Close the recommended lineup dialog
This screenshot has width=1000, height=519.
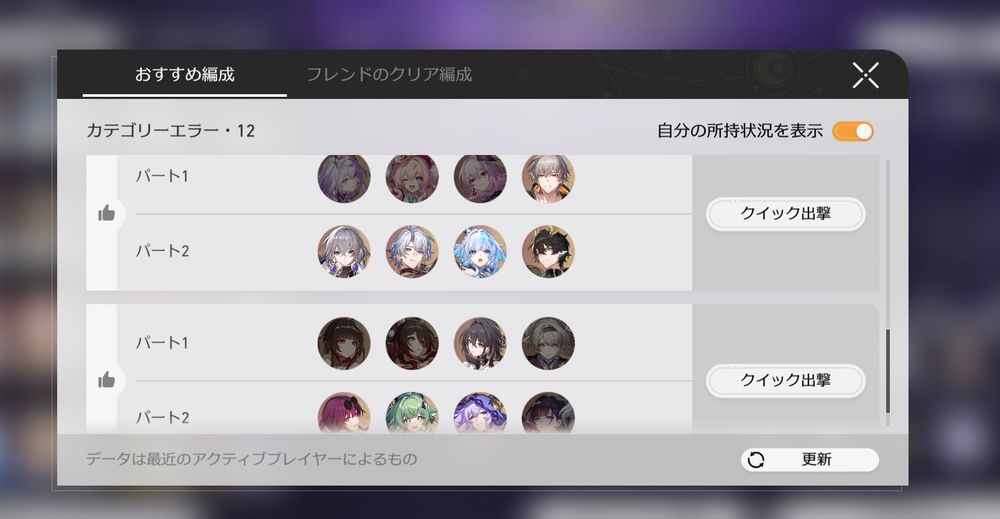[865, 75]
